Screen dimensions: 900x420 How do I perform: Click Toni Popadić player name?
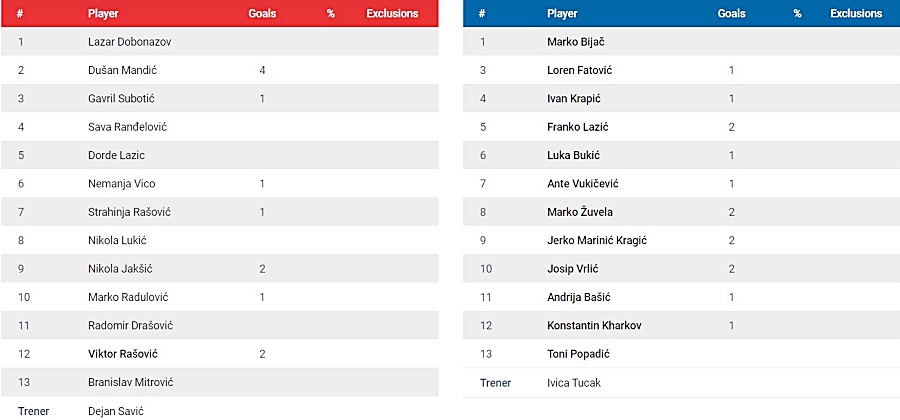pos(578,354)
